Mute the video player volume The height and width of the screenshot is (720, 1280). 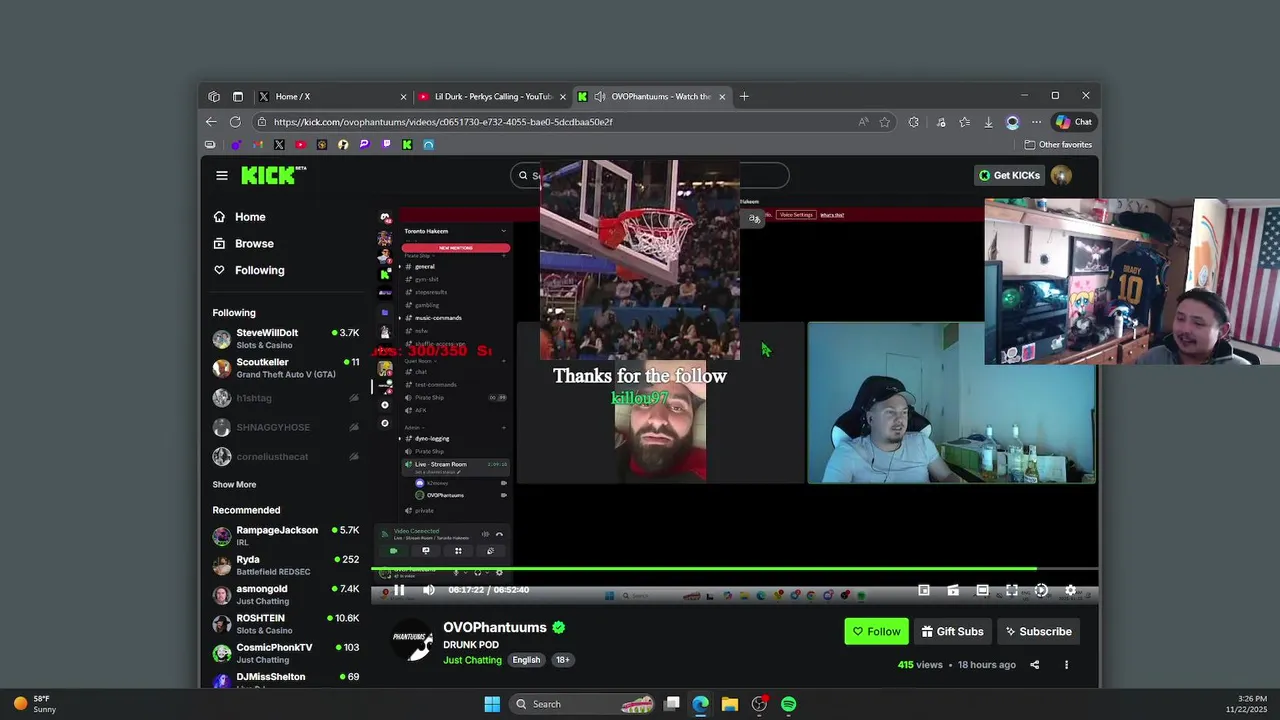[x=429, y=590]
